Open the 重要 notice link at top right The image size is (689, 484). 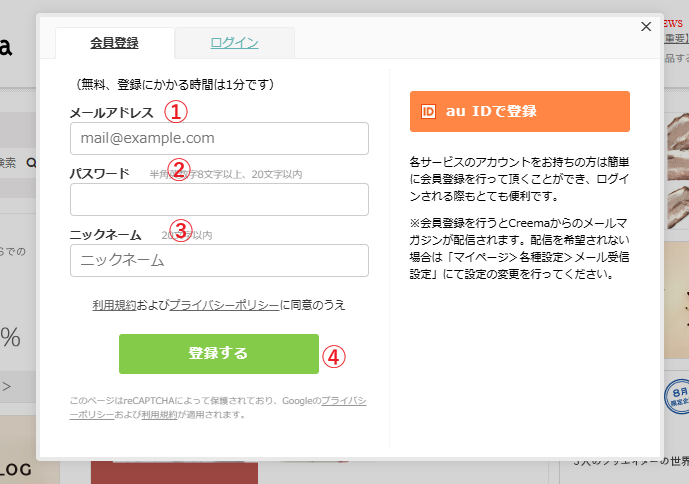pyautogui.click(x=675, y=38)
